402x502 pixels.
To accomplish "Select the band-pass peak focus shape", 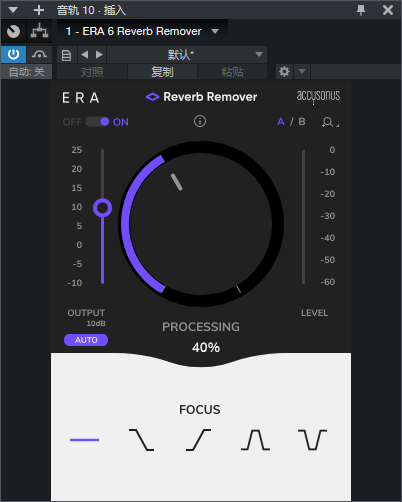I will click(255, 440).
